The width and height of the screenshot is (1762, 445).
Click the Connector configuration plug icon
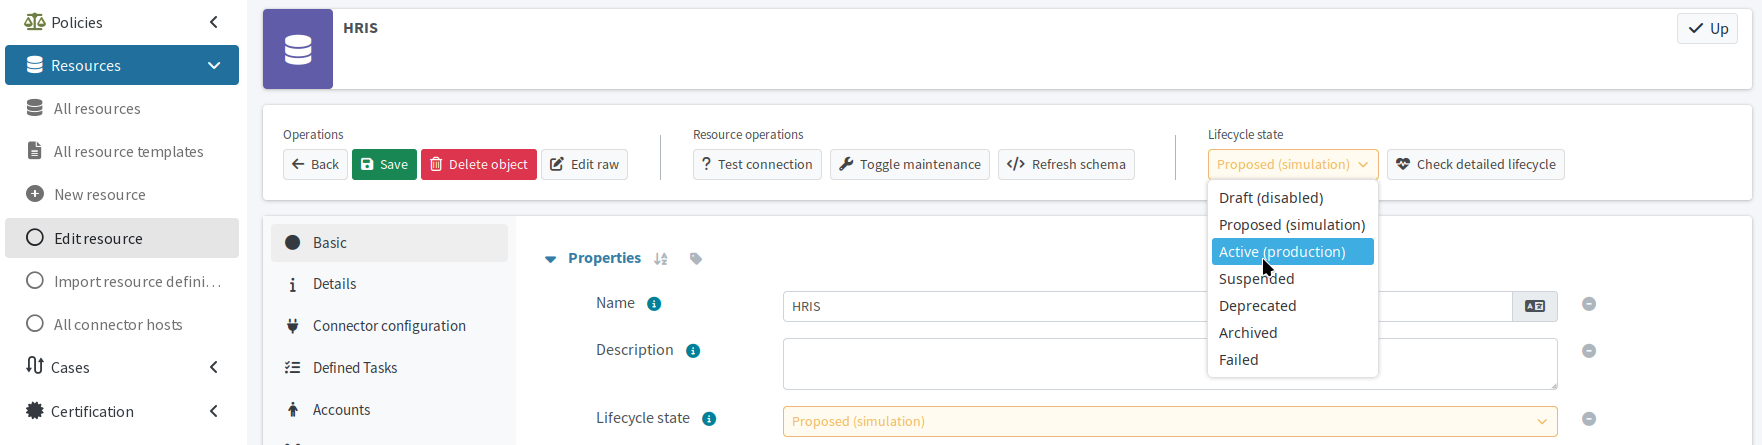[x=293, y=326]
